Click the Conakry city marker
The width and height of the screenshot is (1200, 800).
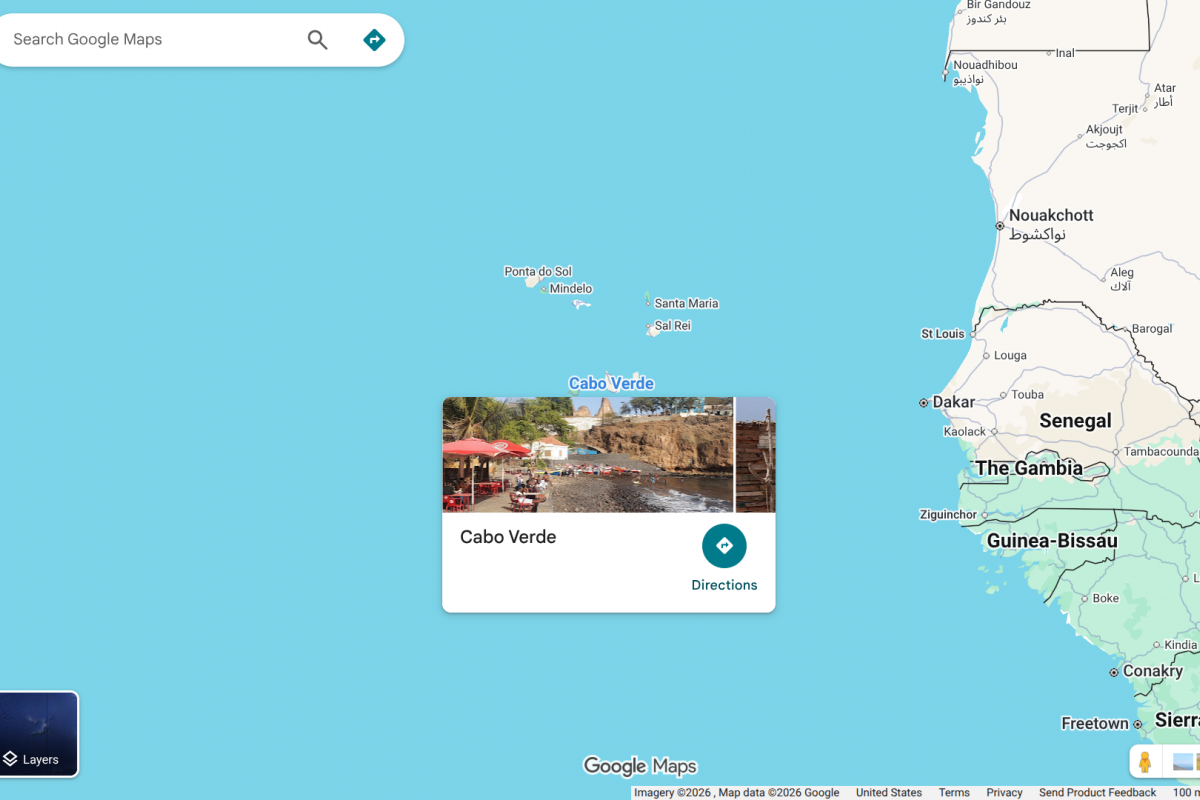tap(1114, 672)
